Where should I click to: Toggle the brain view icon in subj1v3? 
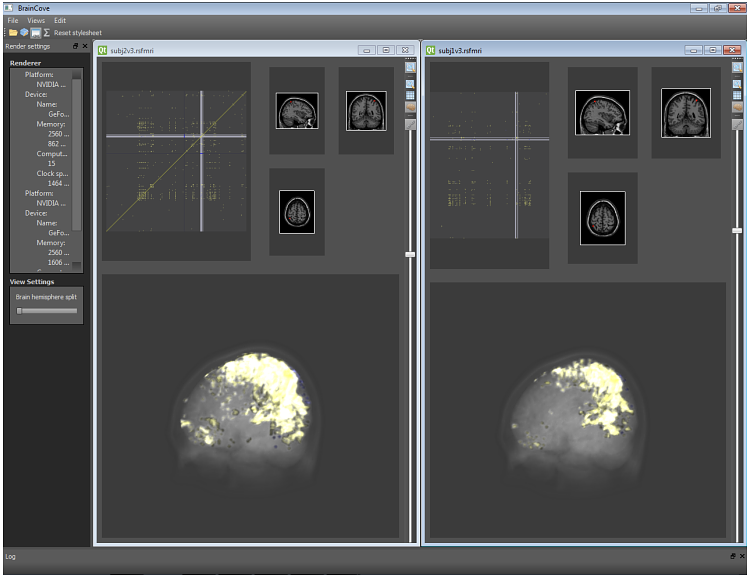737,107
